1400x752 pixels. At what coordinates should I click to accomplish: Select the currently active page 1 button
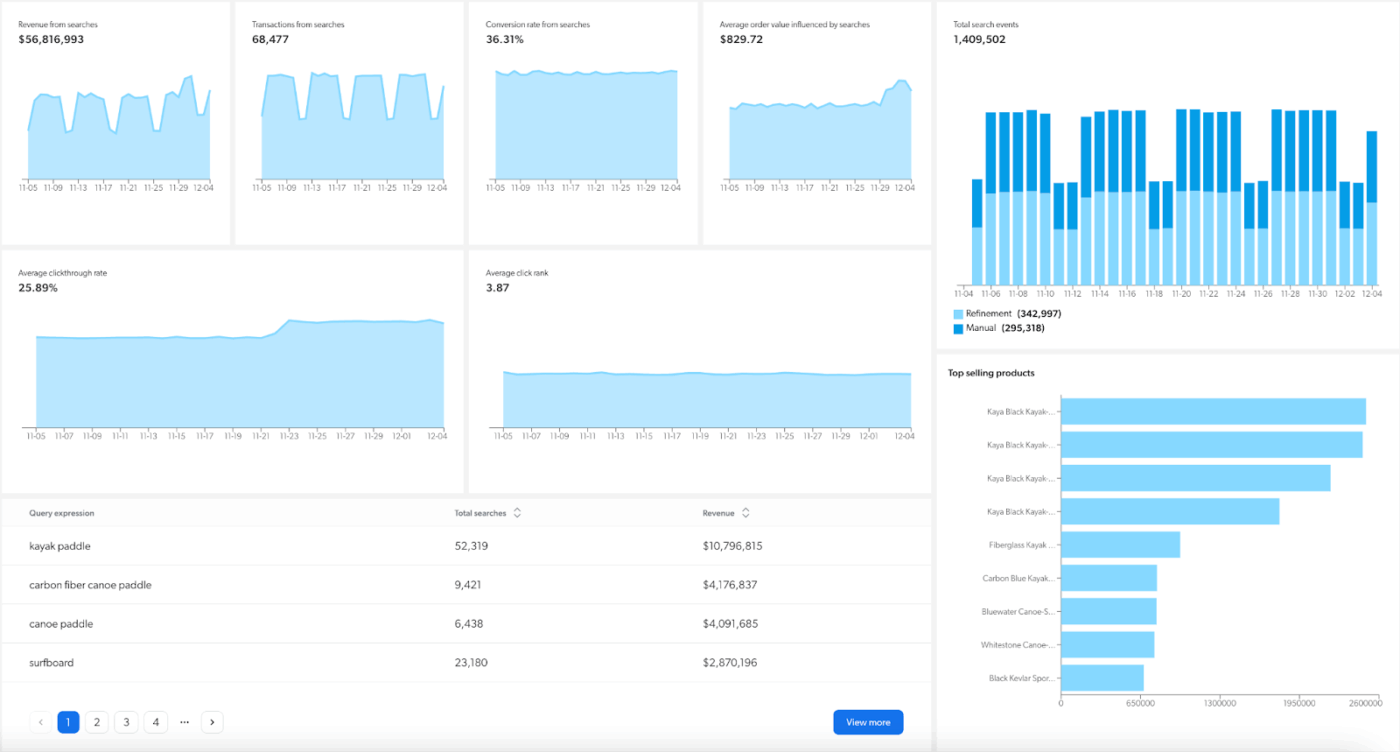tap(68, 722)
